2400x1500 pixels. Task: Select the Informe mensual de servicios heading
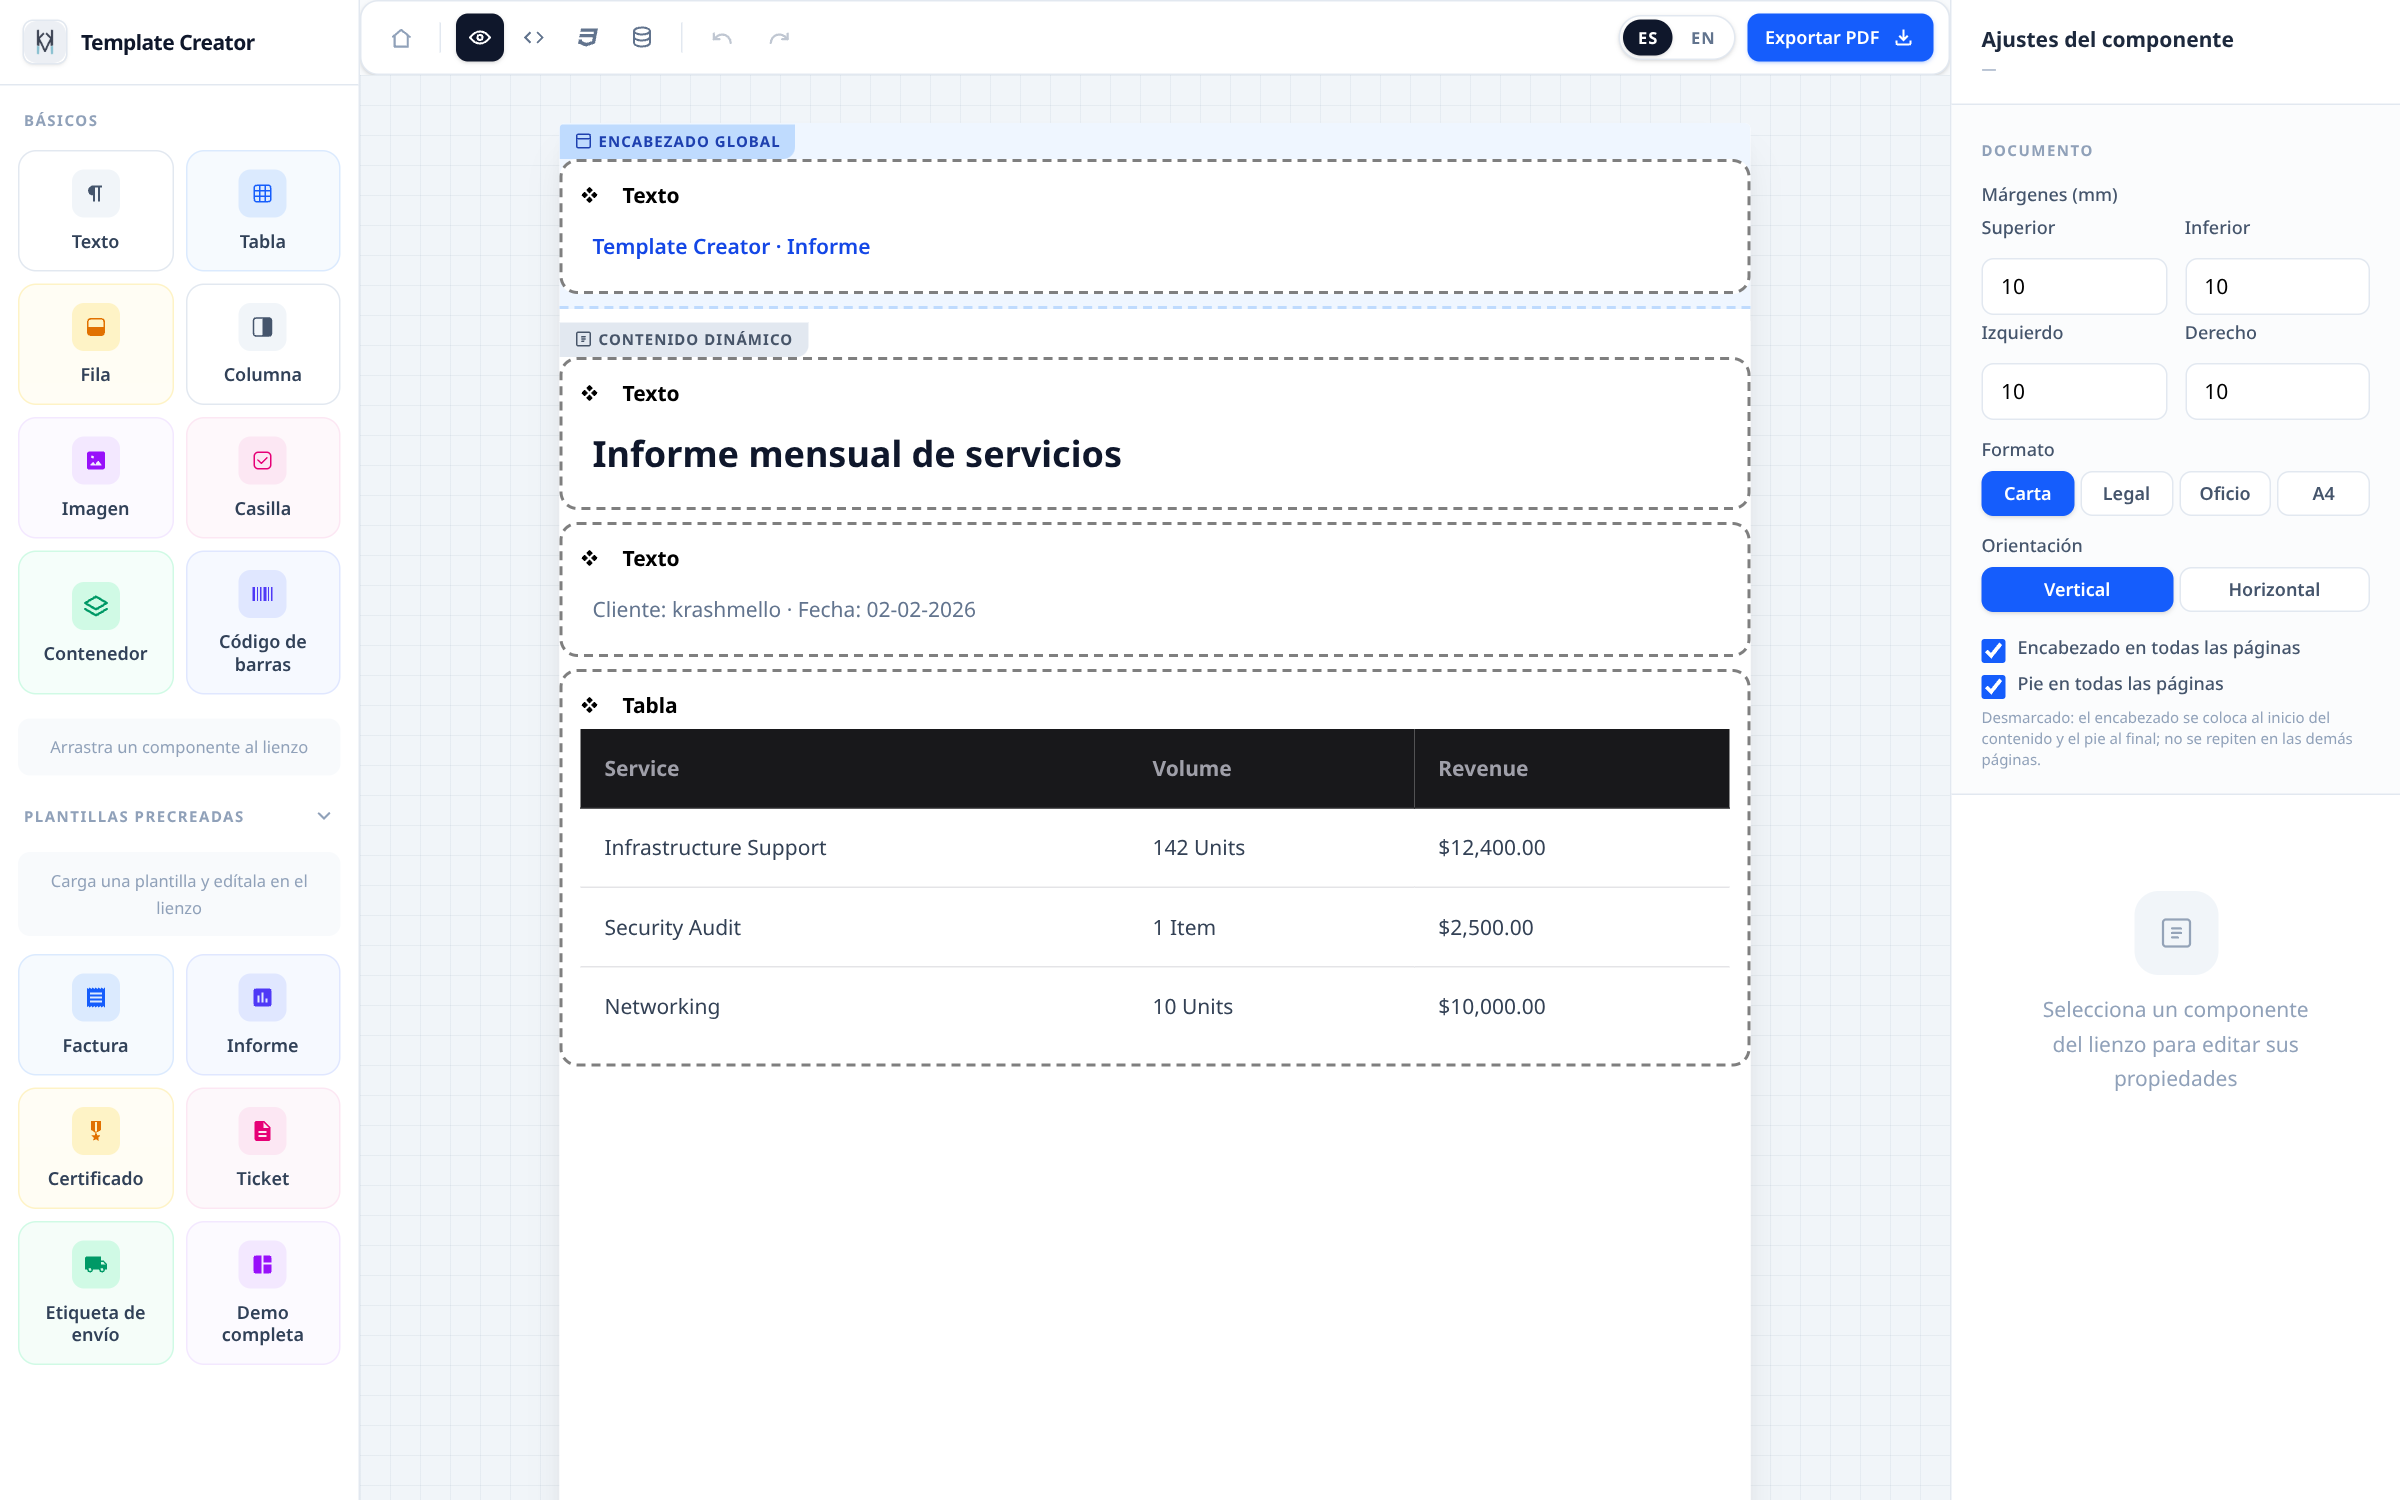coord(856,454)
